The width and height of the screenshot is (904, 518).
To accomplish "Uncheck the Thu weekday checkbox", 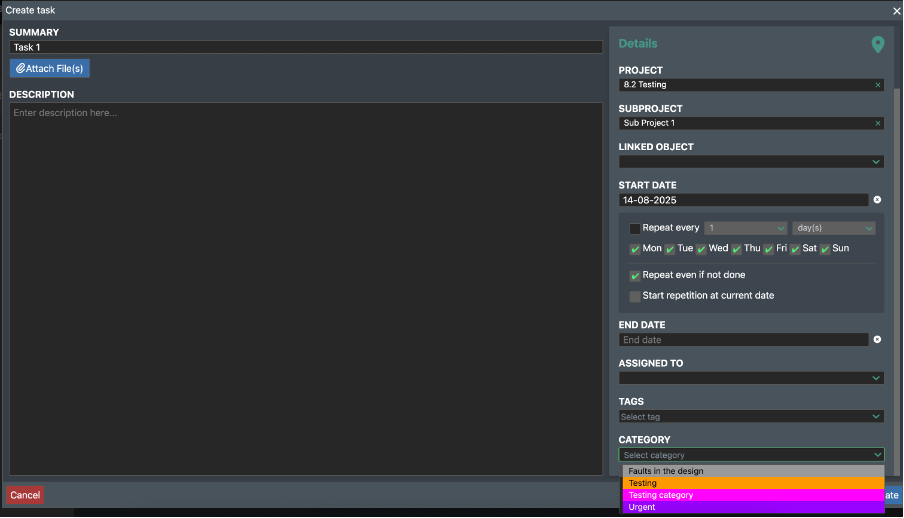I will point(736,249).
